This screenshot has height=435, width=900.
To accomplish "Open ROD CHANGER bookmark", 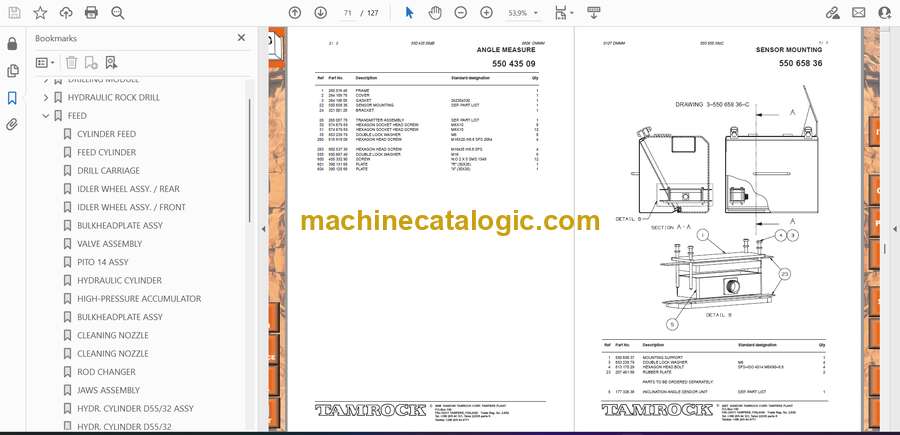I will pos(106,372).
